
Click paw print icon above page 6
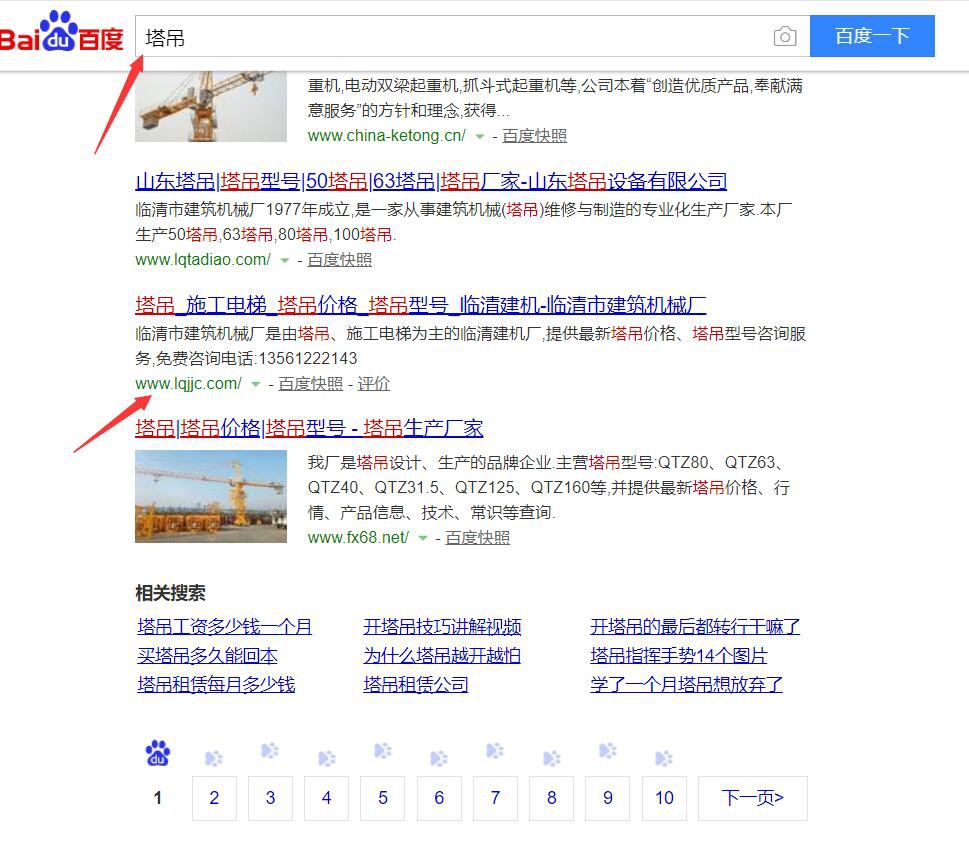tap(439, 759)
